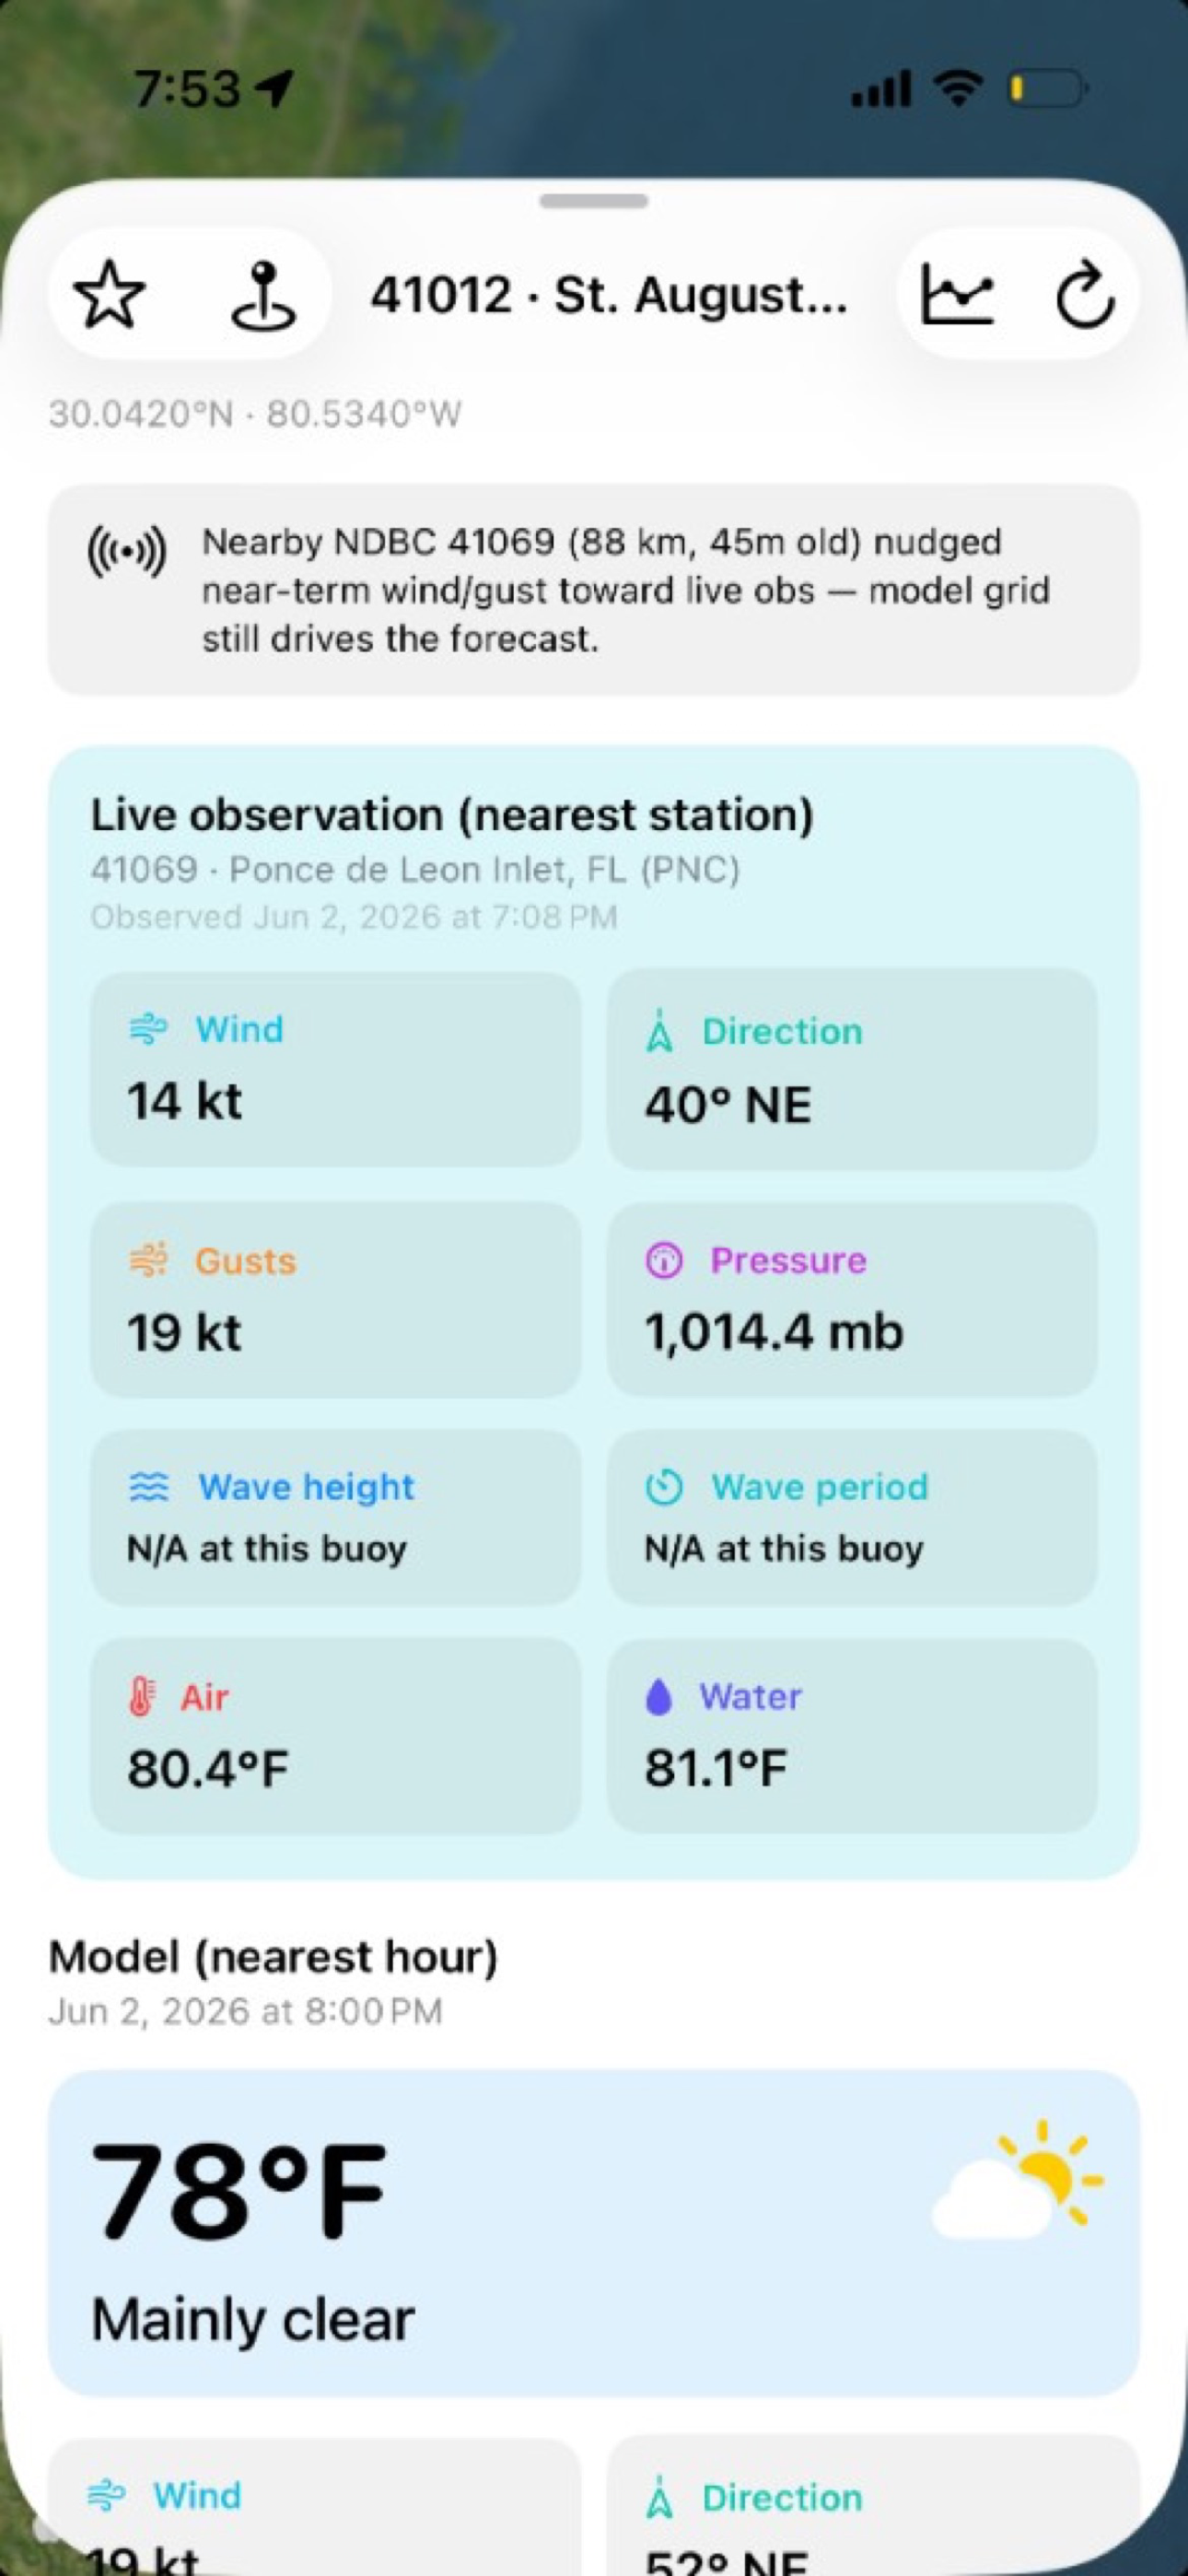Tap the coordinates 30.0420°N text
The image size is (1188, 2576).
coord(141,414)
